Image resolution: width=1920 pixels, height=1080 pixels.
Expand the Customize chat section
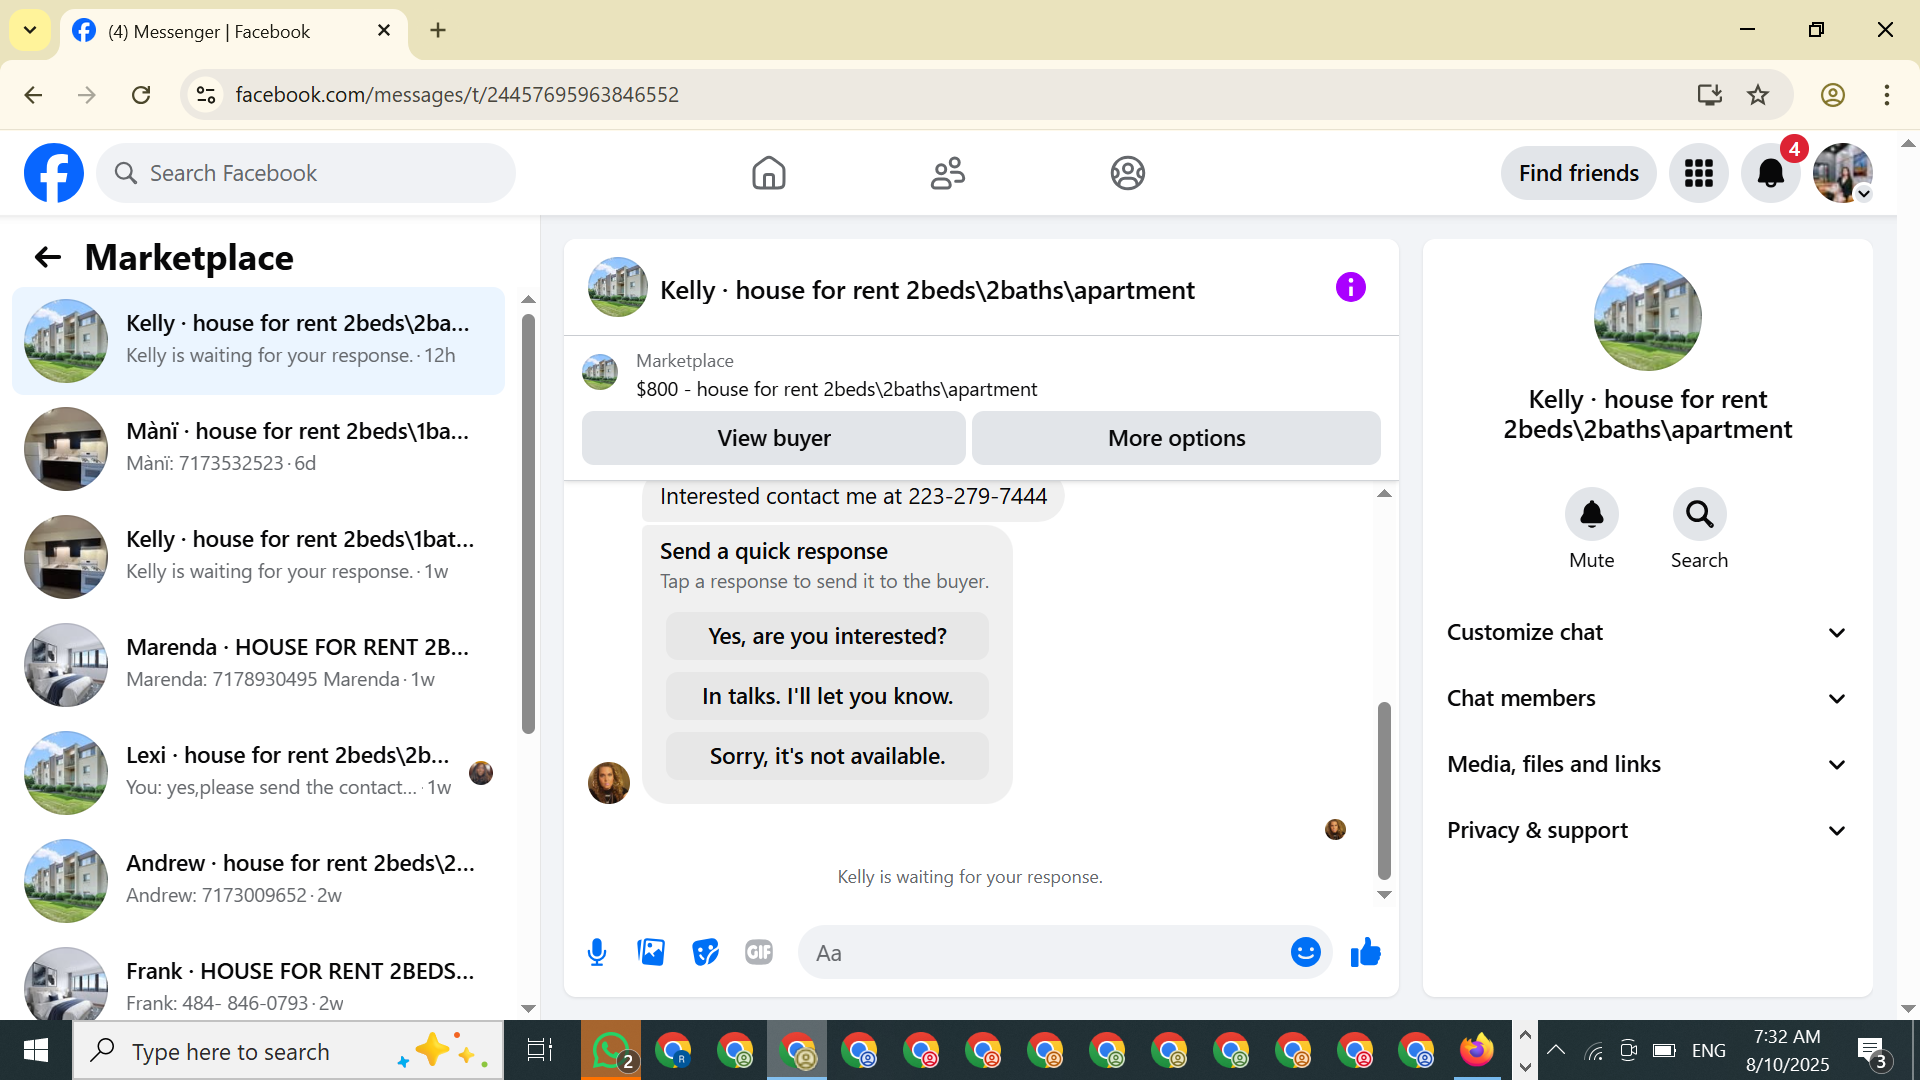tap(1647, 633)
